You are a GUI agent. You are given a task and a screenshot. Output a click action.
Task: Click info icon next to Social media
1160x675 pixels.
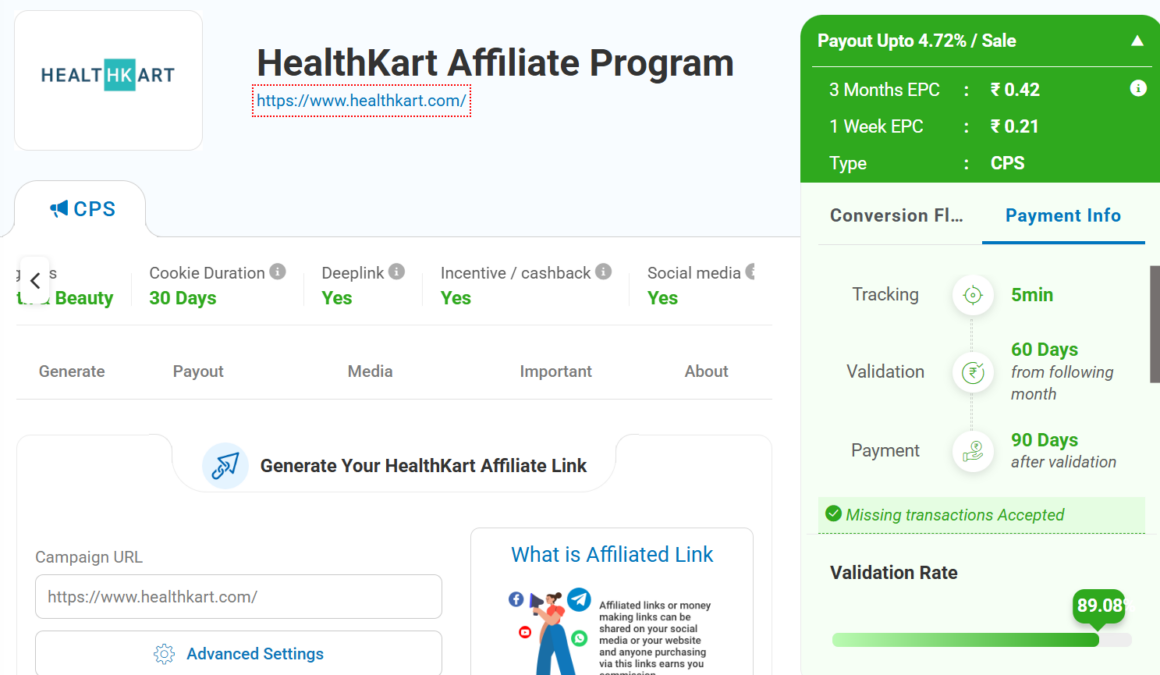tap(751, 272)
